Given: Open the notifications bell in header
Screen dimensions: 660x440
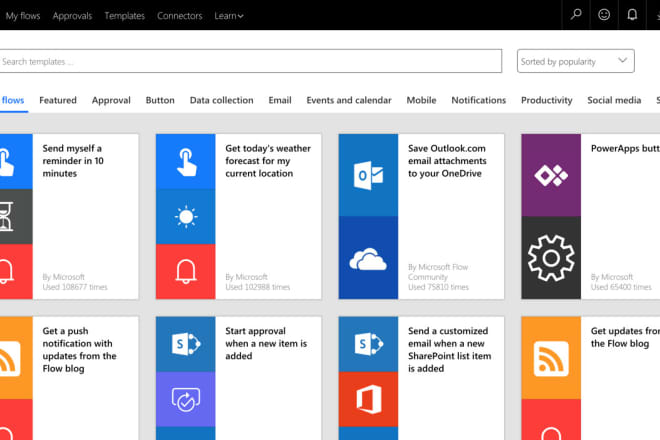Looking at the screenshot, I should 632,15.
